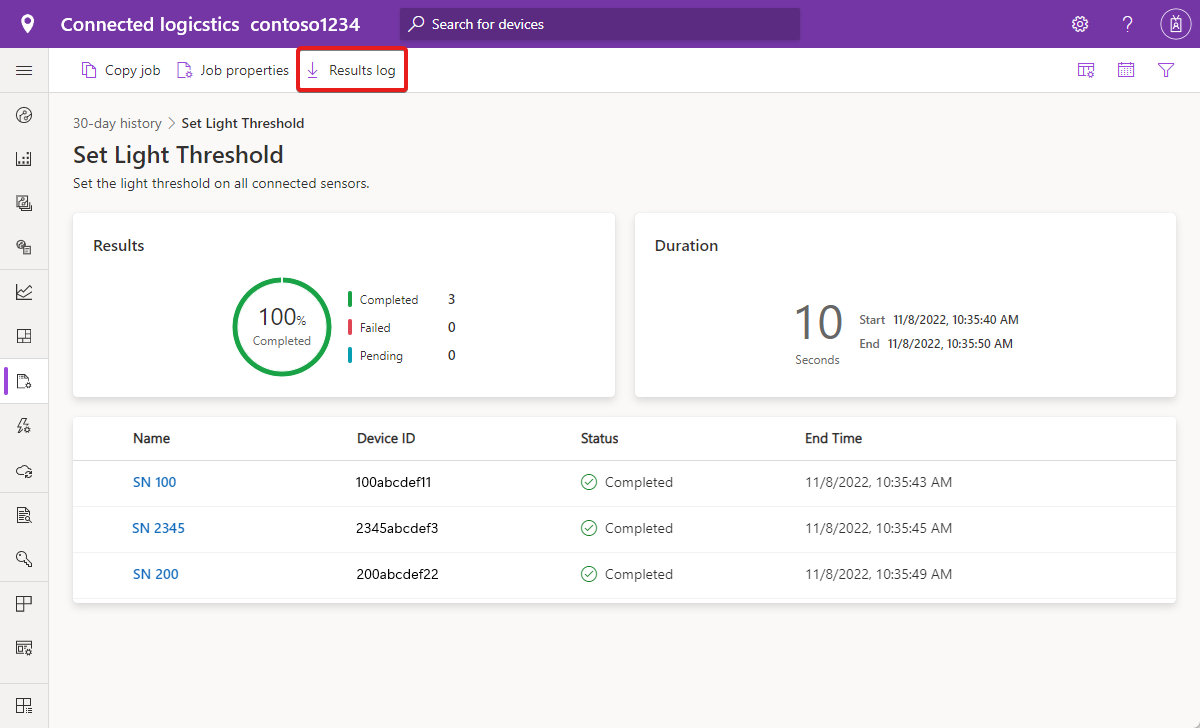Select device ID 2345abcdef3
This screenshot has width=1200, height=728.
[397, 528]
